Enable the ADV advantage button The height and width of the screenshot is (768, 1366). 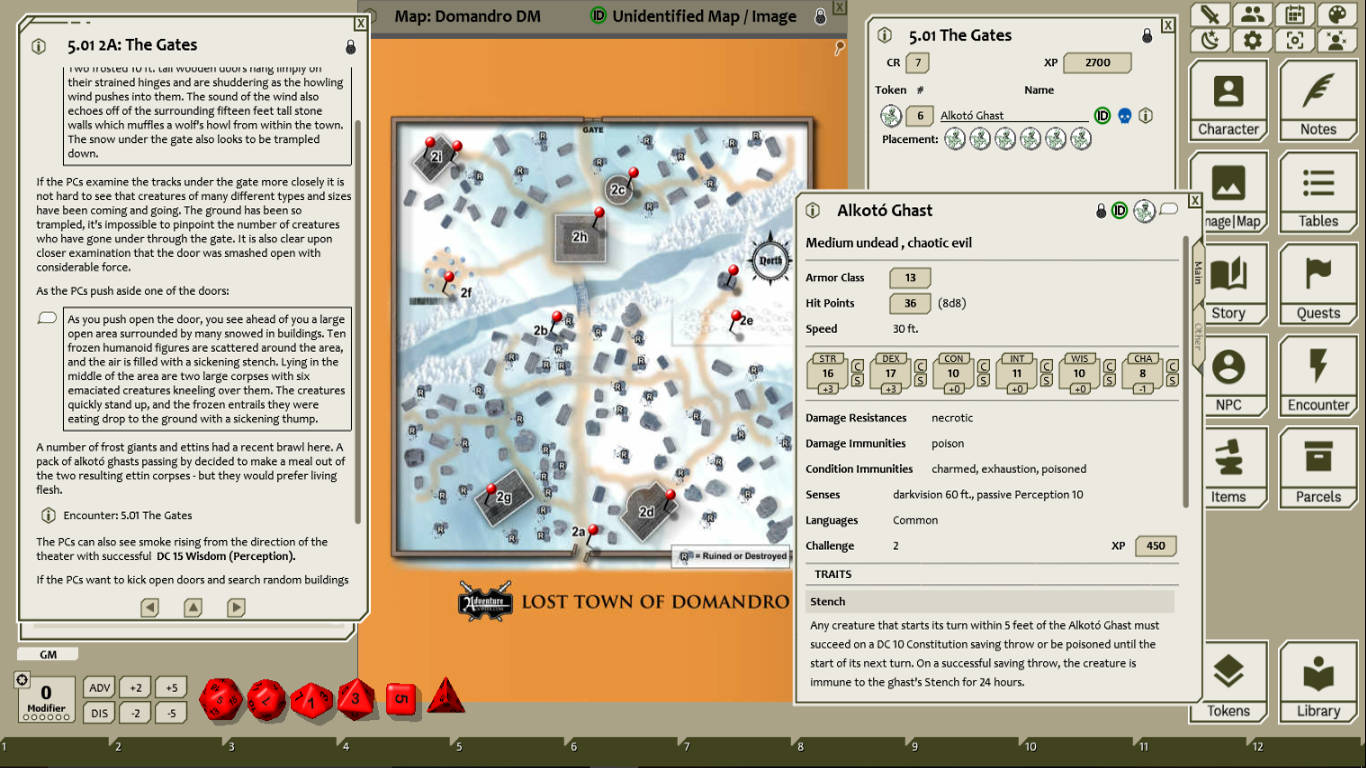coord(99,687)
